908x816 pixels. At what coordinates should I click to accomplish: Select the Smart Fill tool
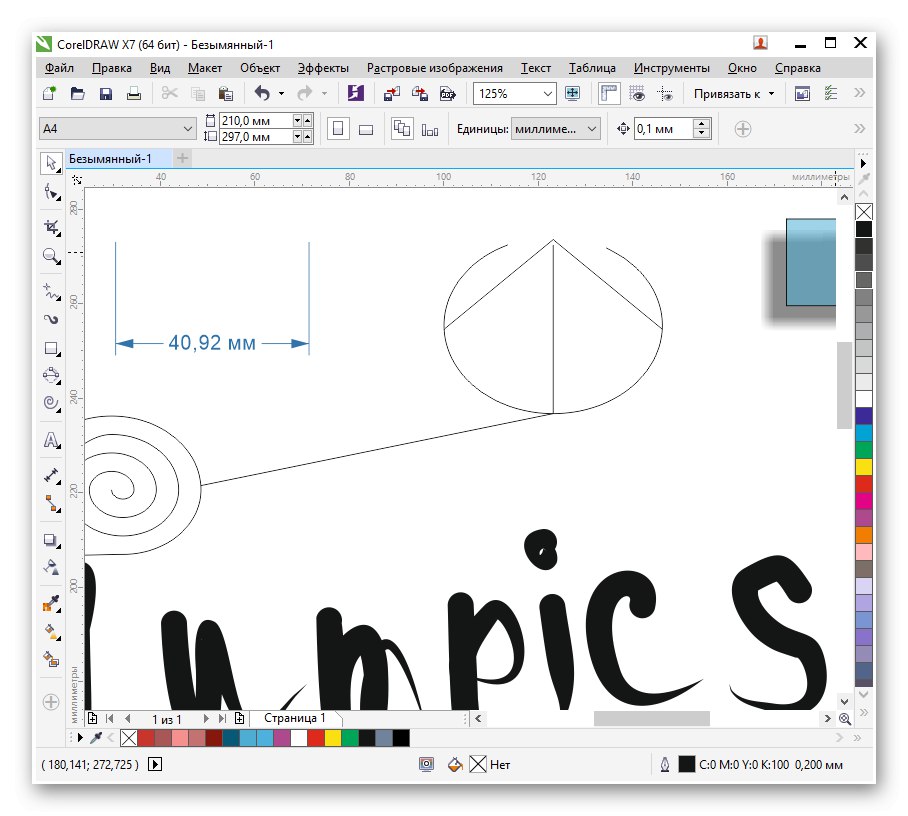[x=51, y=659]
